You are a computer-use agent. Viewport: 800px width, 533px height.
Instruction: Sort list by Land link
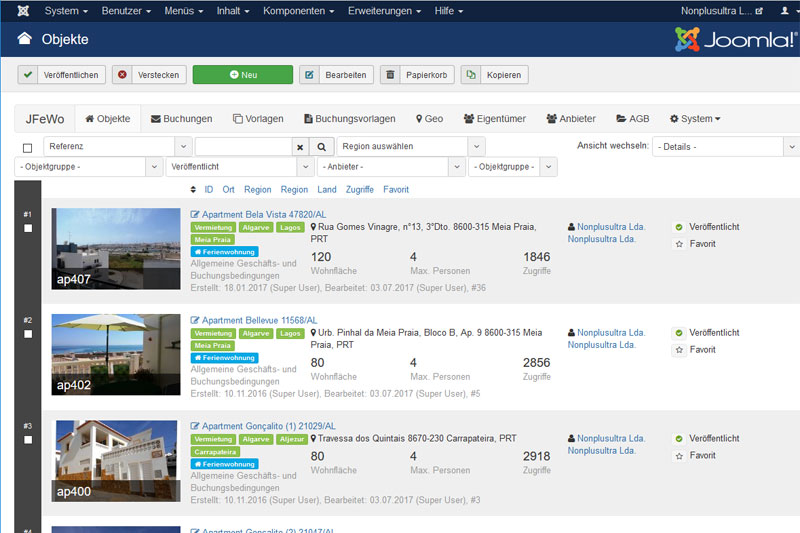click(327, 189)
